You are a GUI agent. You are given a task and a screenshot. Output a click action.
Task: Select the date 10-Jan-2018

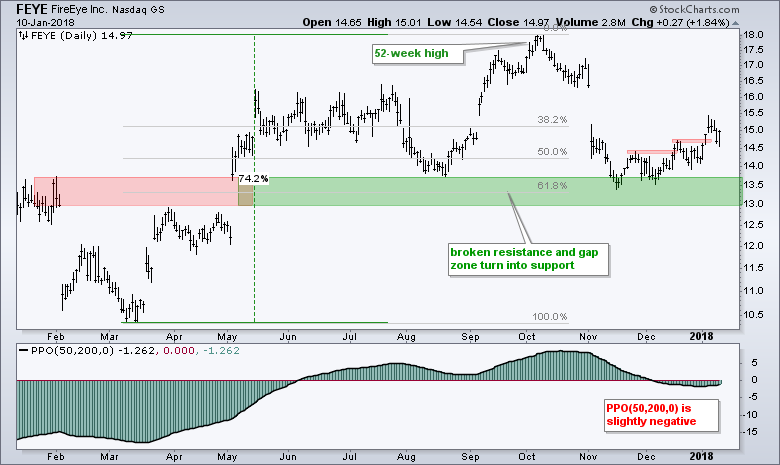(45, 22)
